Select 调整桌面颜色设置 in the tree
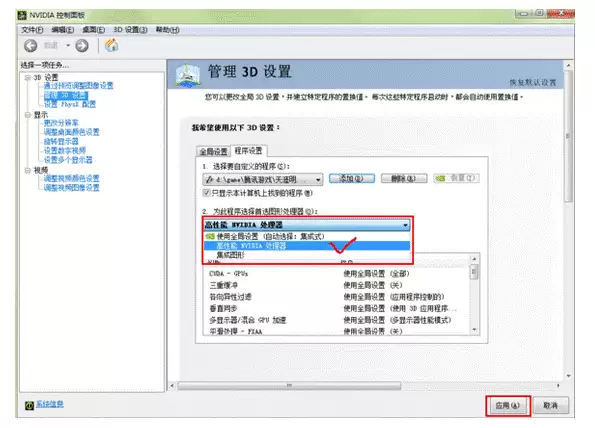The image size is (595, 428). [71, 132]
